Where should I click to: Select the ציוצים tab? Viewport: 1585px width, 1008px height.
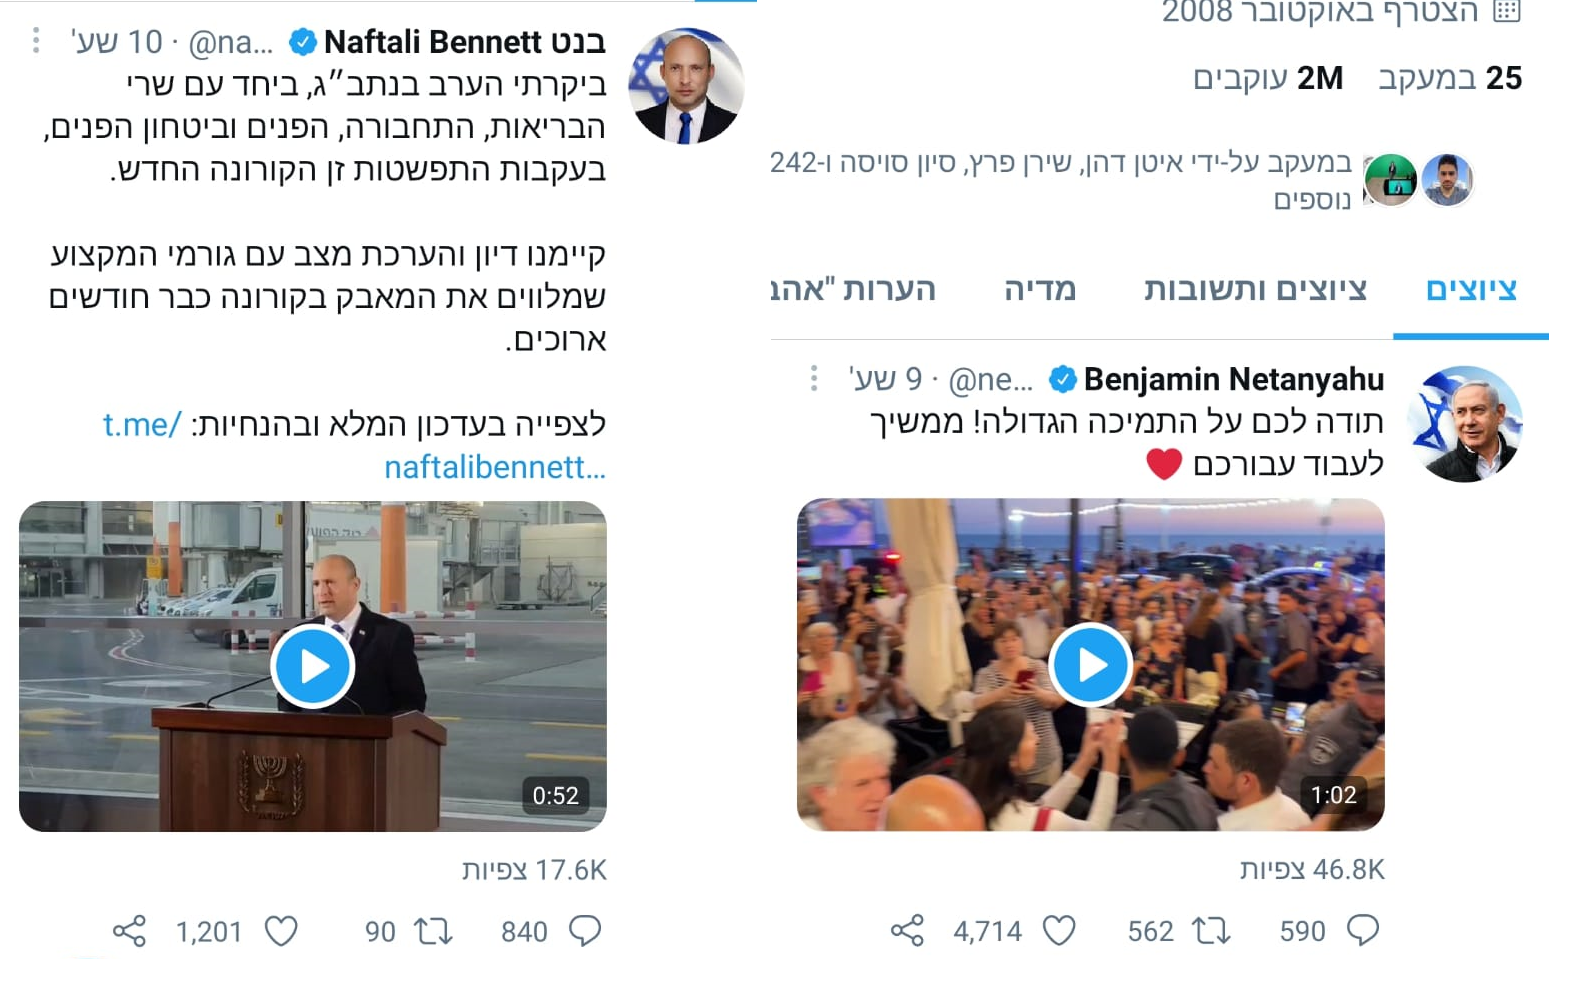click(1471, 289)
